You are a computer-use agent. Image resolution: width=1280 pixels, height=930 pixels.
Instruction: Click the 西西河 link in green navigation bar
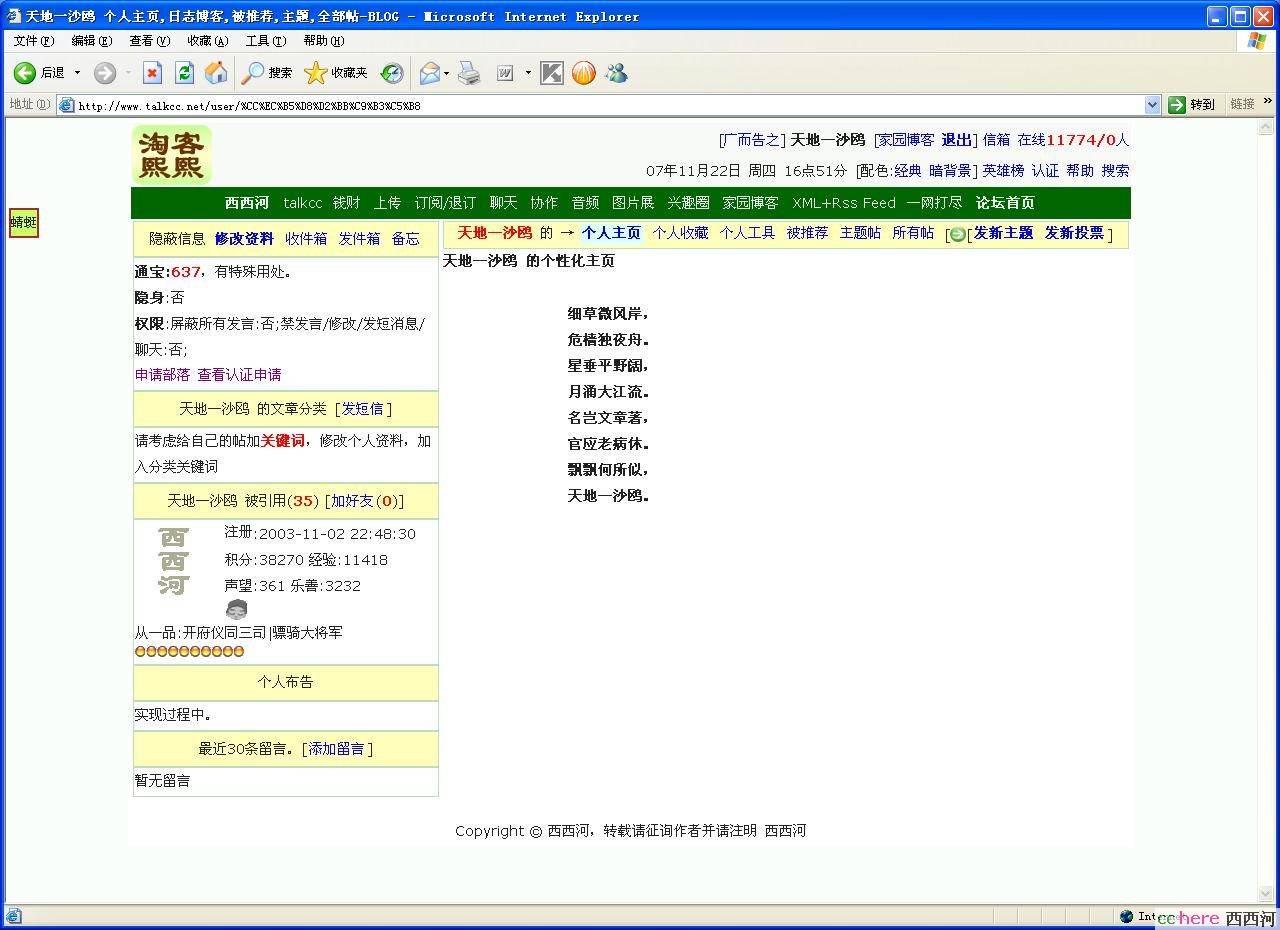247,203
